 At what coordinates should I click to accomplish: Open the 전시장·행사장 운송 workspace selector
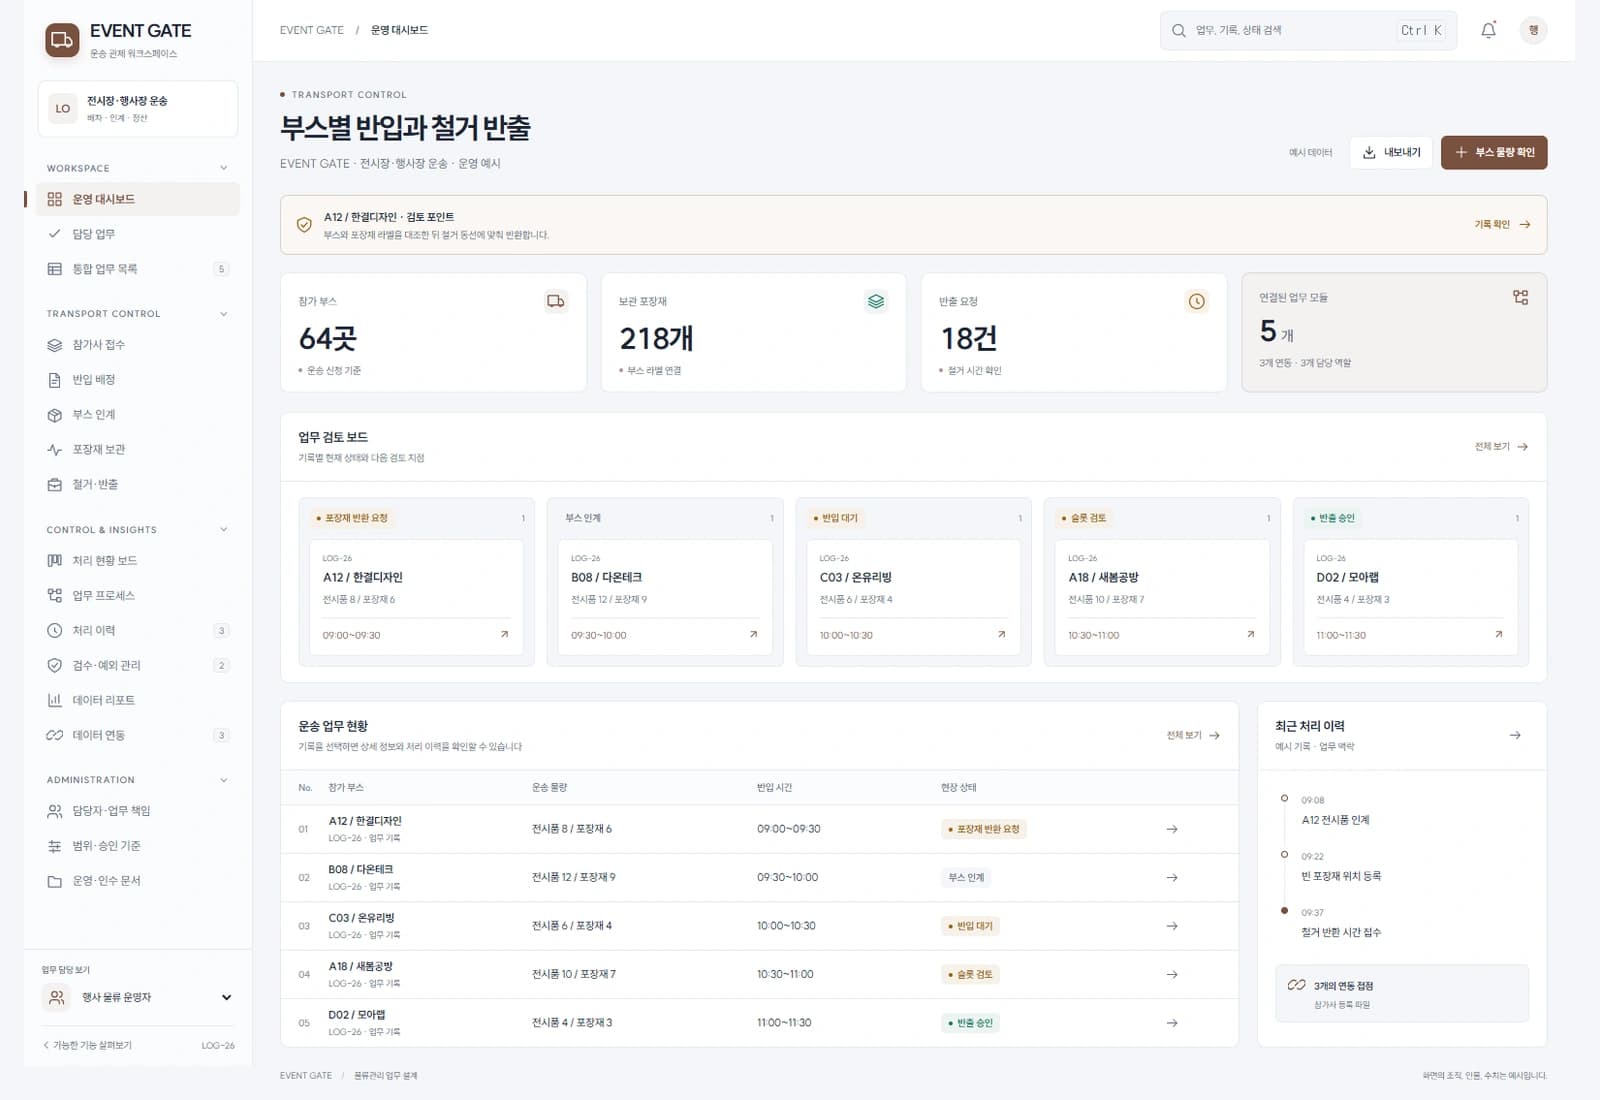(x=138, y=108)
